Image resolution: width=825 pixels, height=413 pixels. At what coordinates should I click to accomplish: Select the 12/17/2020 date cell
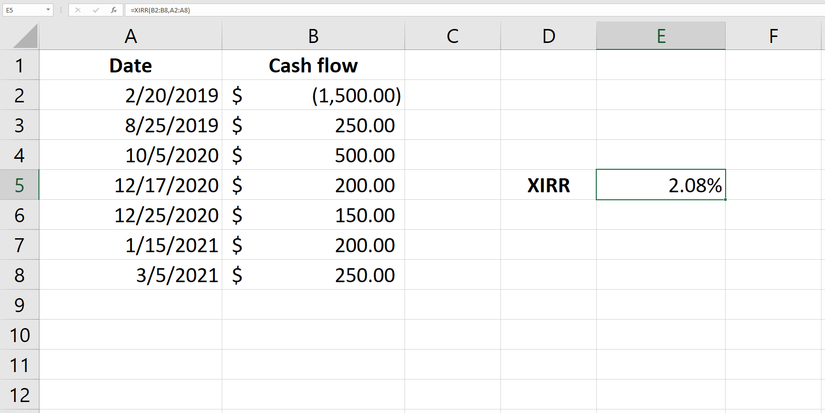click(x=130, y=185)
